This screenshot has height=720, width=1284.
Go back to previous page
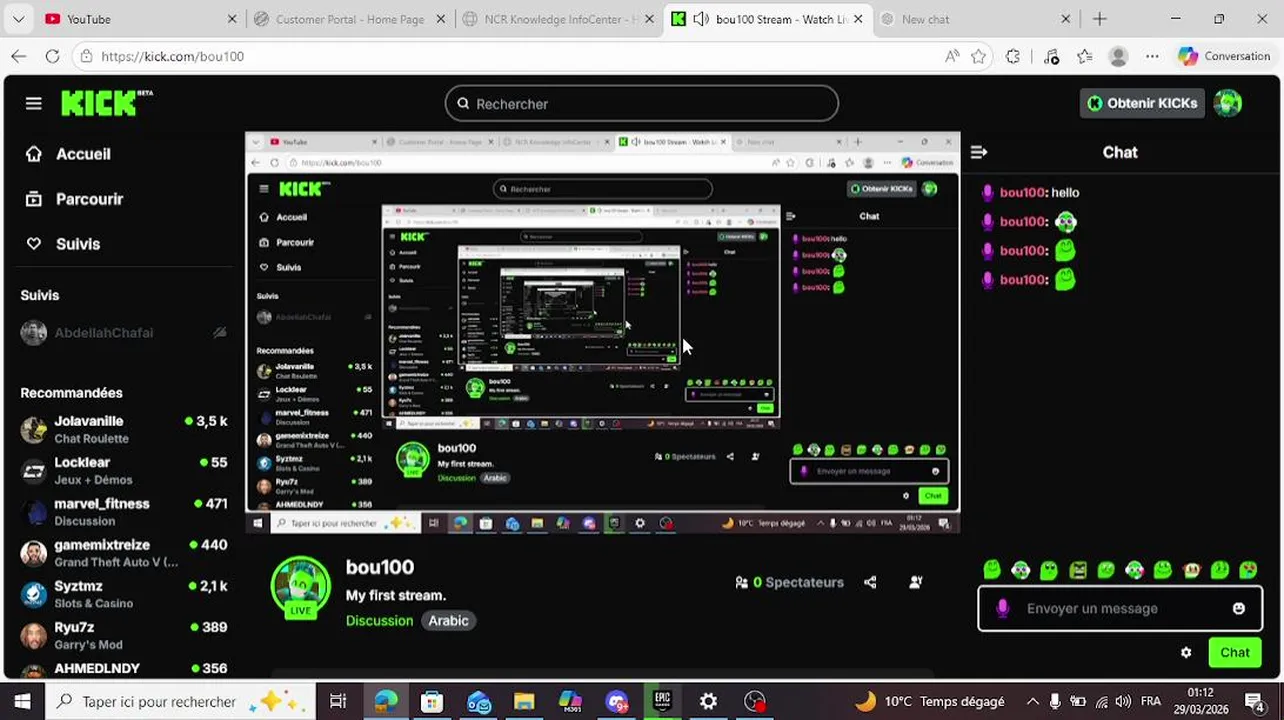point(19,56)
